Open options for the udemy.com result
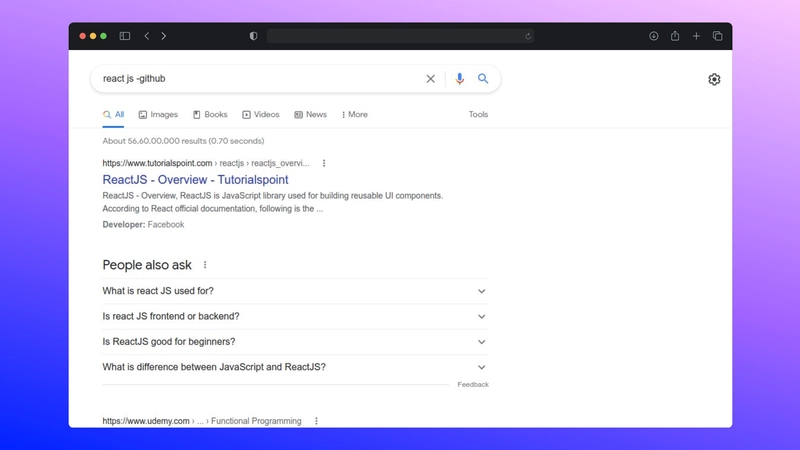Screen dimensions: 800x450 [x=316, y=421]
